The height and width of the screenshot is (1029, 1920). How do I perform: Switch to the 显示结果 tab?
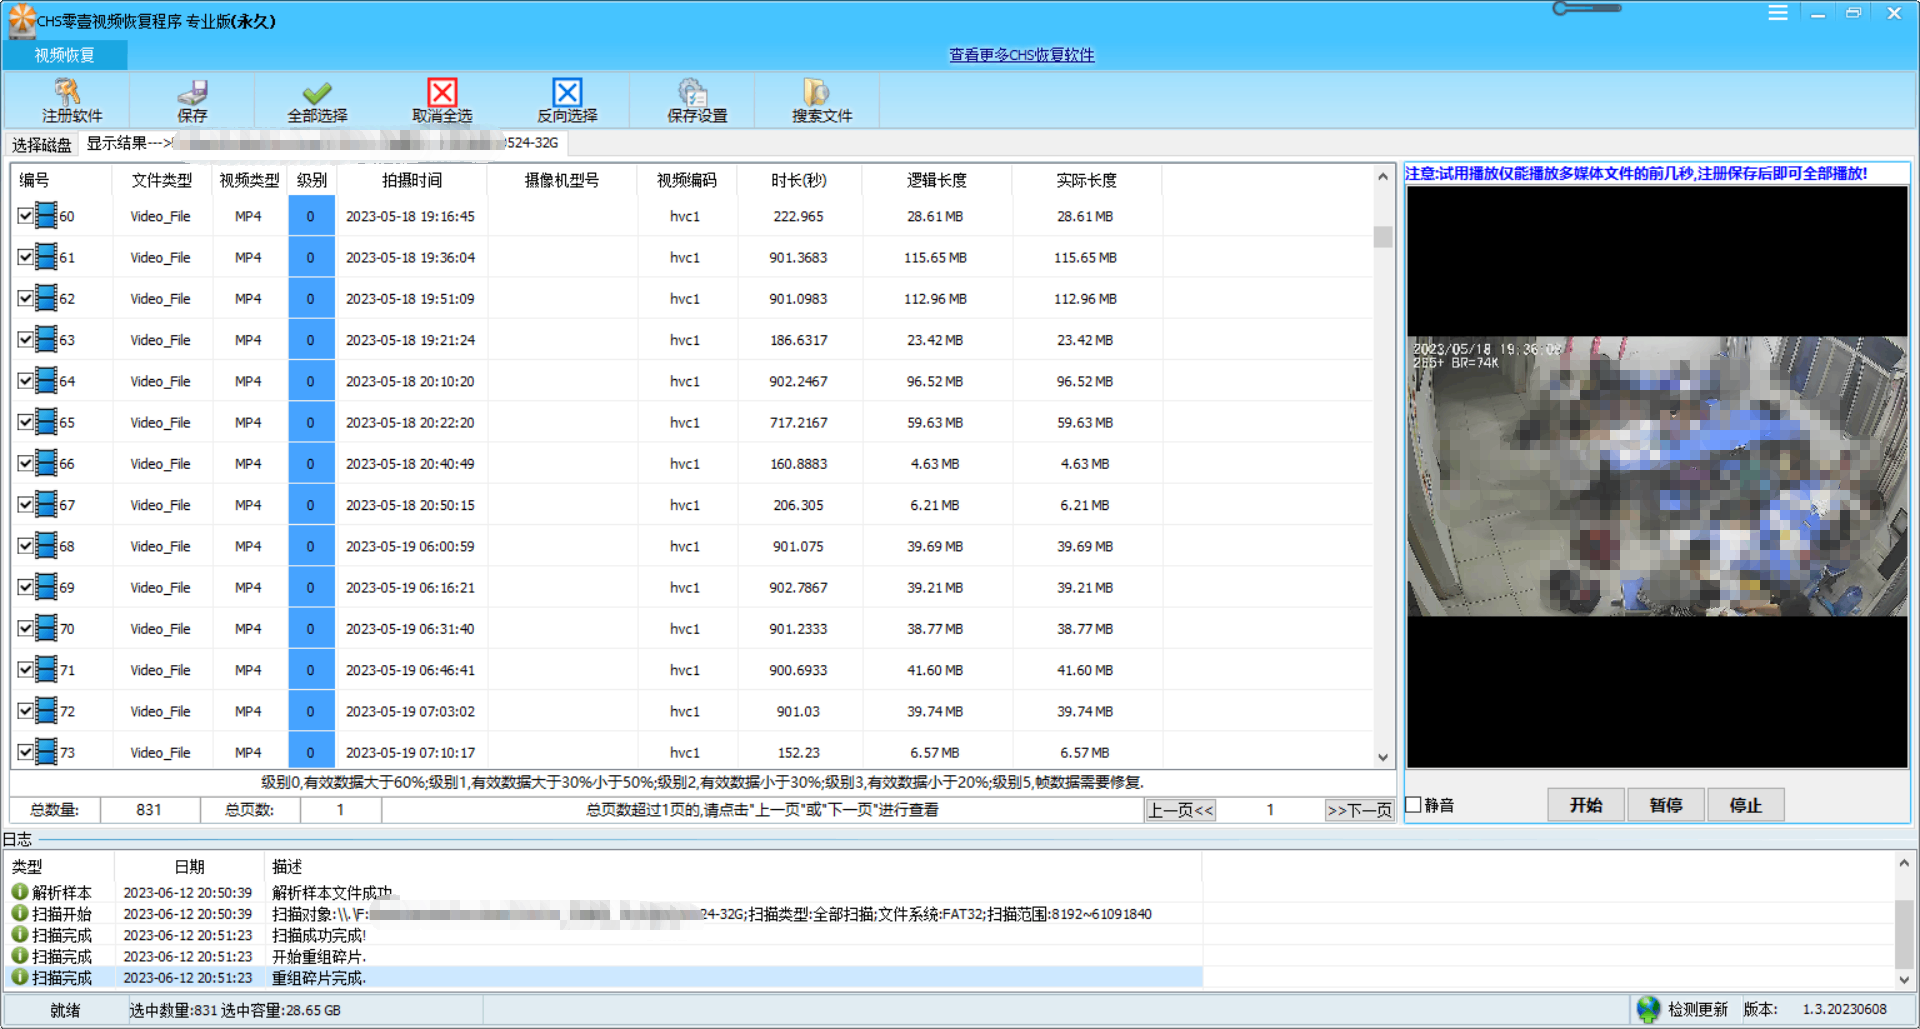[322, 143]
